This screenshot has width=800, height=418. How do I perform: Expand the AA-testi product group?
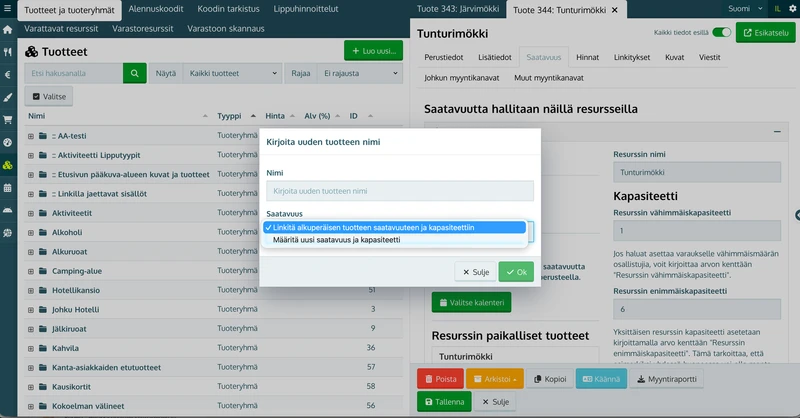coord(31,136)
